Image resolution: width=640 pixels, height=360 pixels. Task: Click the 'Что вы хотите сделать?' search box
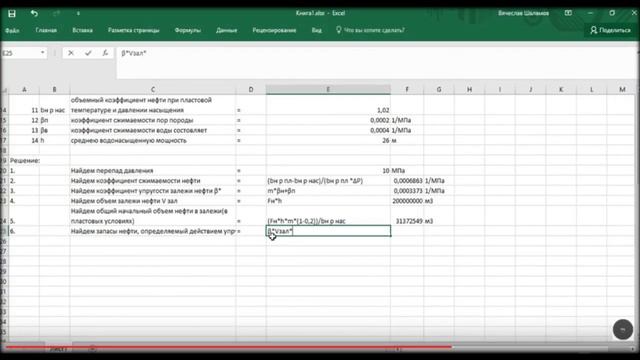[370, 30]
